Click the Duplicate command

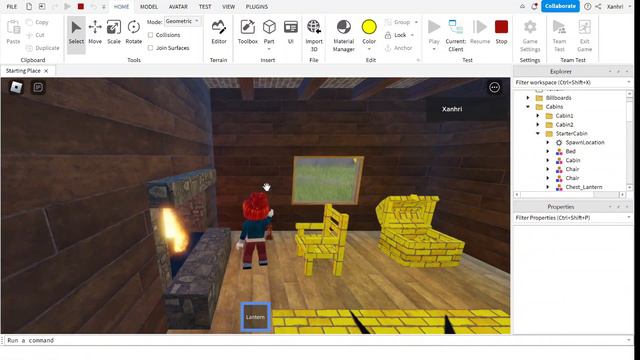point(43,48)
